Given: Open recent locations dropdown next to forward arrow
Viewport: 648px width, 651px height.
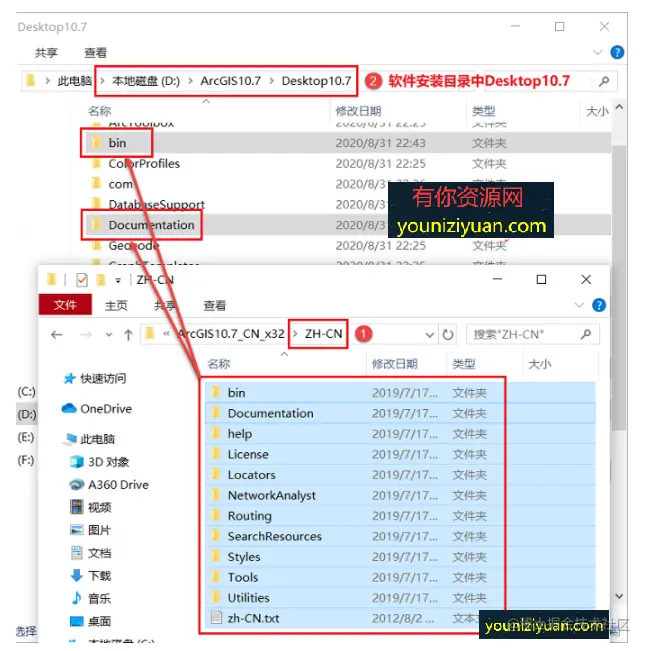Looking at the screenshot, I should [x=109, y=335].
